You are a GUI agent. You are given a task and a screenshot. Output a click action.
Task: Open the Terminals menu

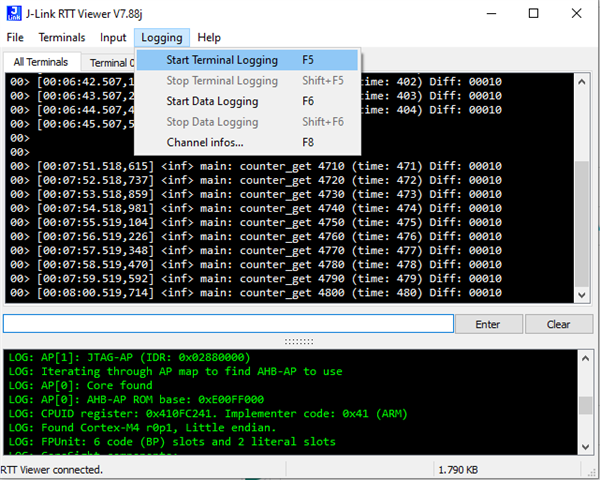click(61, 38)
